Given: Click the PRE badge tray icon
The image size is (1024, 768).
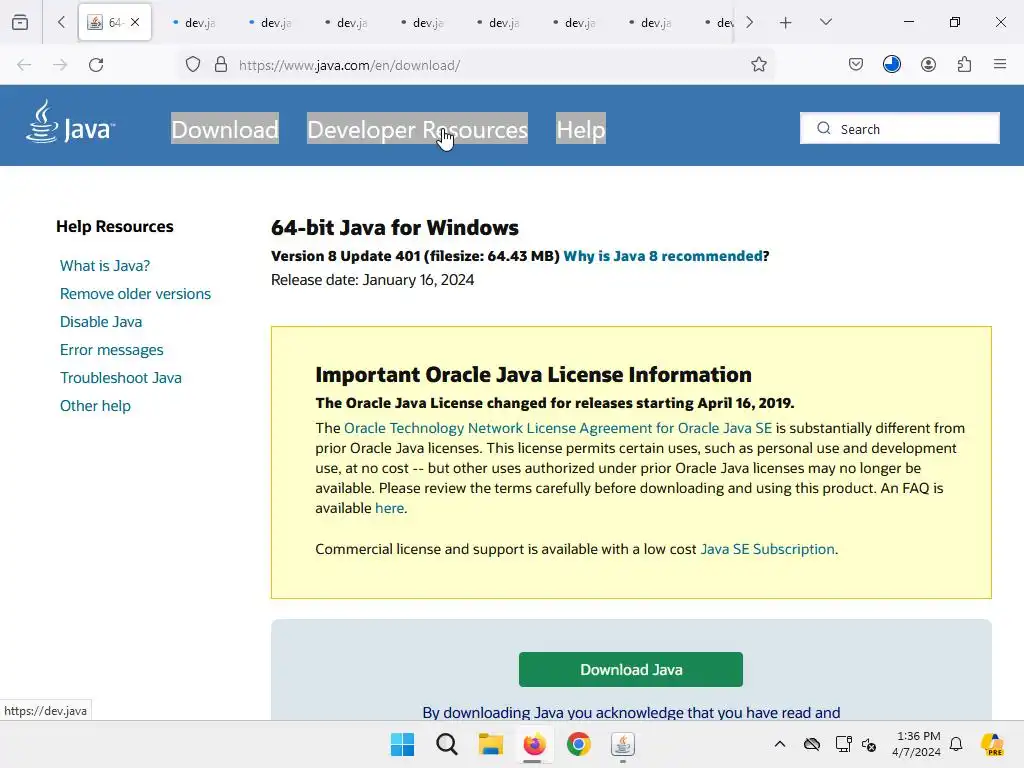Looking at the screenshot, I should pos(992,744).
